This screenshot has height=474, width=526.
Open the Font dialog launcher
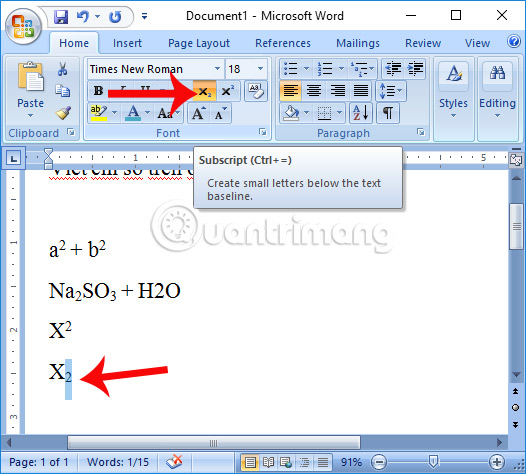(262, 132)
